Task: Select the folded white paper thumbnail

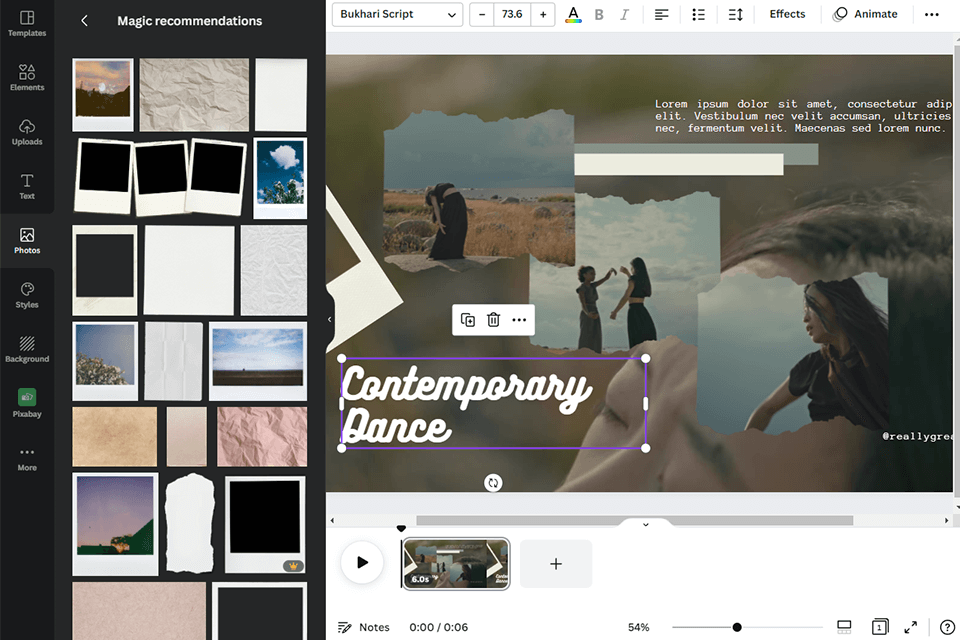Action: (x=174, y=361)
